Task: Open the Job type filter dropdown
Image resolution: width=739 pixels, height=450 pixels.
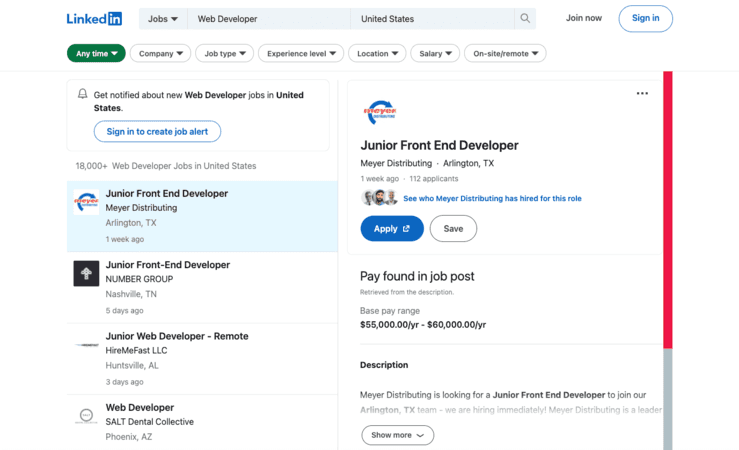Action: point(225,53)
